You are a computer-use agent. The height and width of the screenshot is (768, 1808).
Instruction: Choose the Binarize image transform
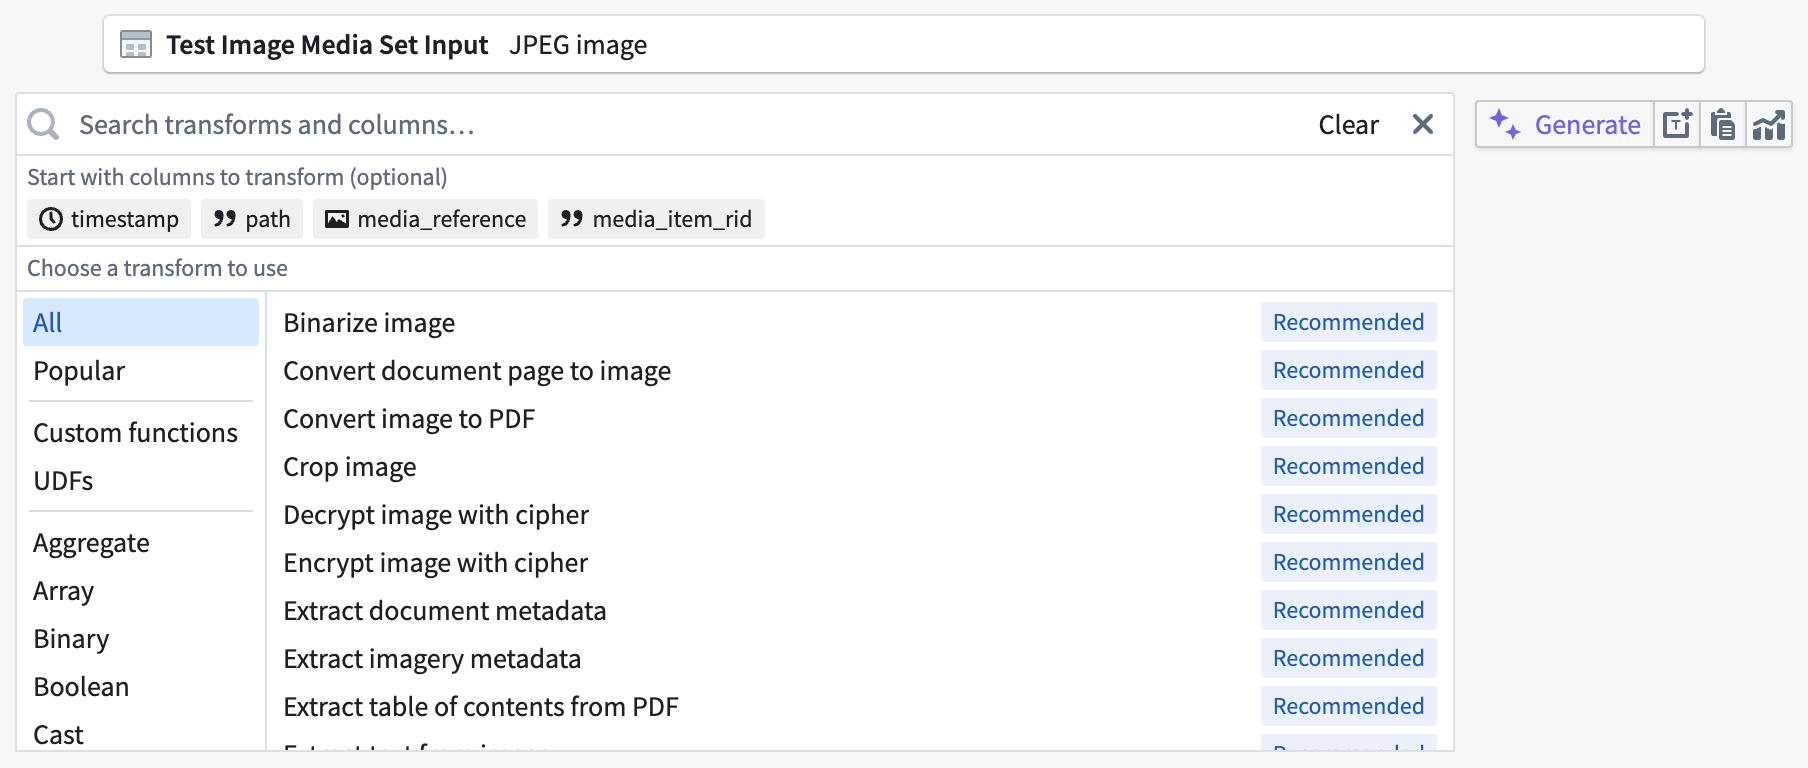pyautogui.click(x=860, y=322)
